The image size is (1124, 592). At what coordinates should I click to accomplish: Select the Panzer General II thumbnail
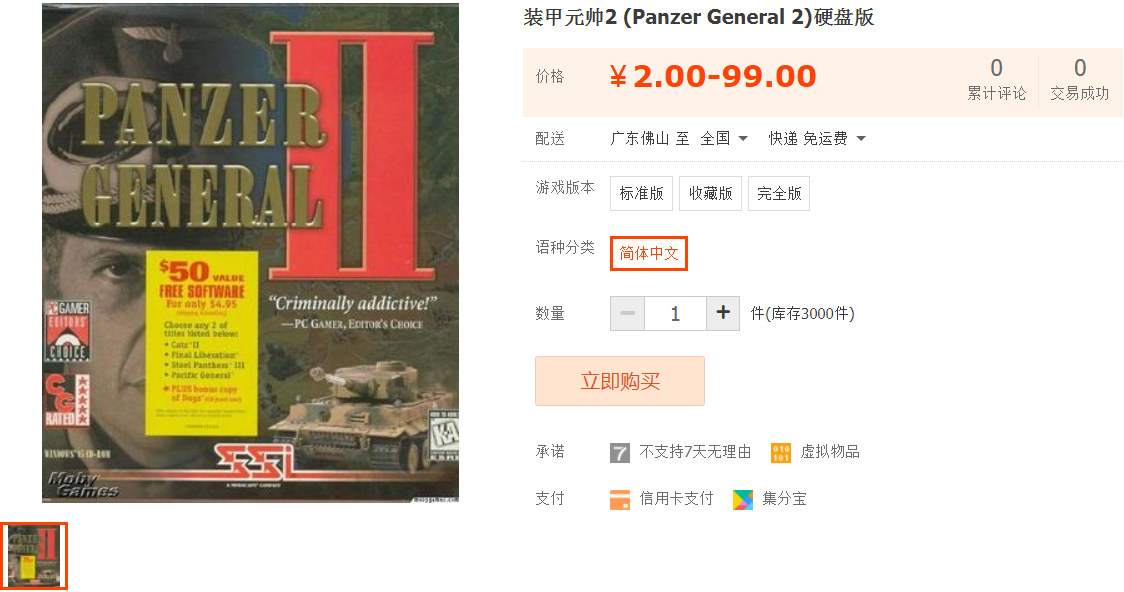tap(34, 556)
